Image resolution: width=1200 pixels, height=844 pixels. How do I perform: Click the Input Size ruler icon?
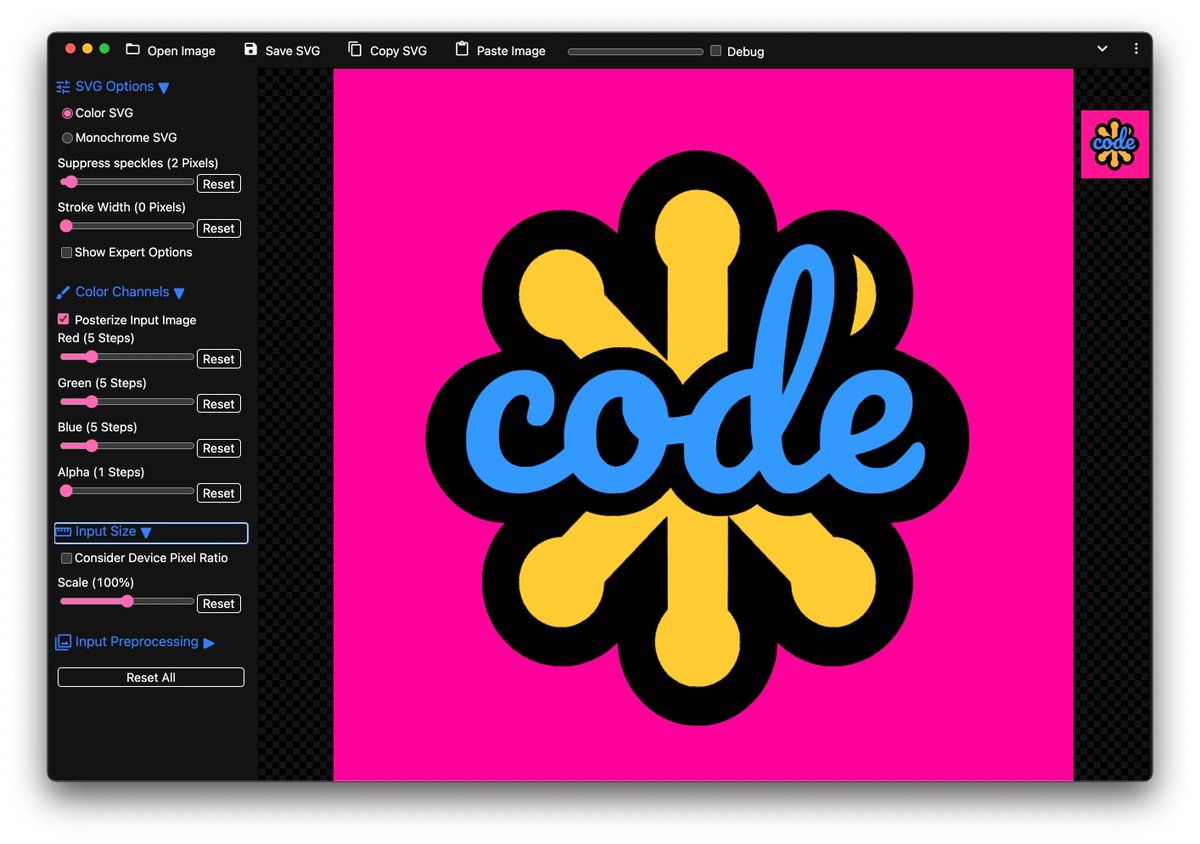[64, 532]
